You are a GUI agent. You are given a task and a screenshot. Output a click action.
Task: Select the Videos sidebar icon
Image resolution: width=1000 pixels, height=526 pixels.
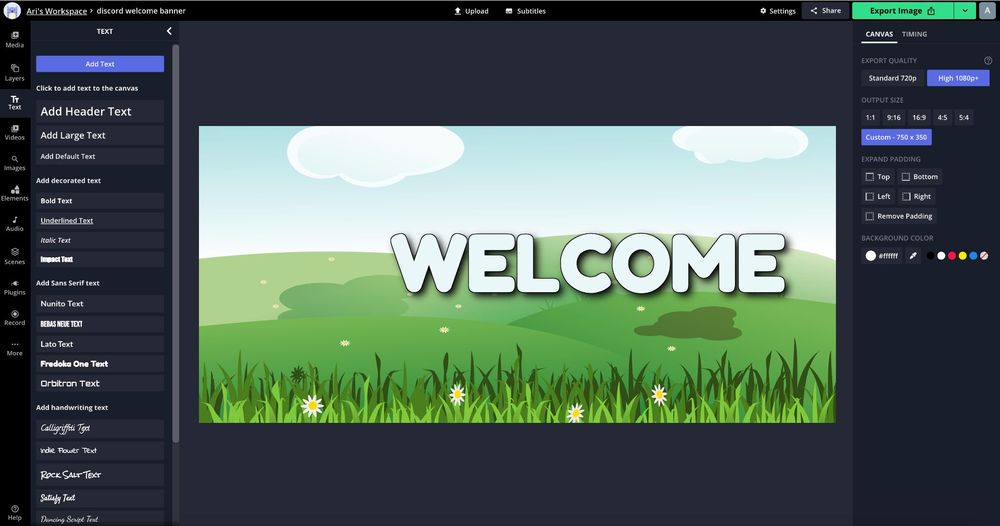coord(15,132)
